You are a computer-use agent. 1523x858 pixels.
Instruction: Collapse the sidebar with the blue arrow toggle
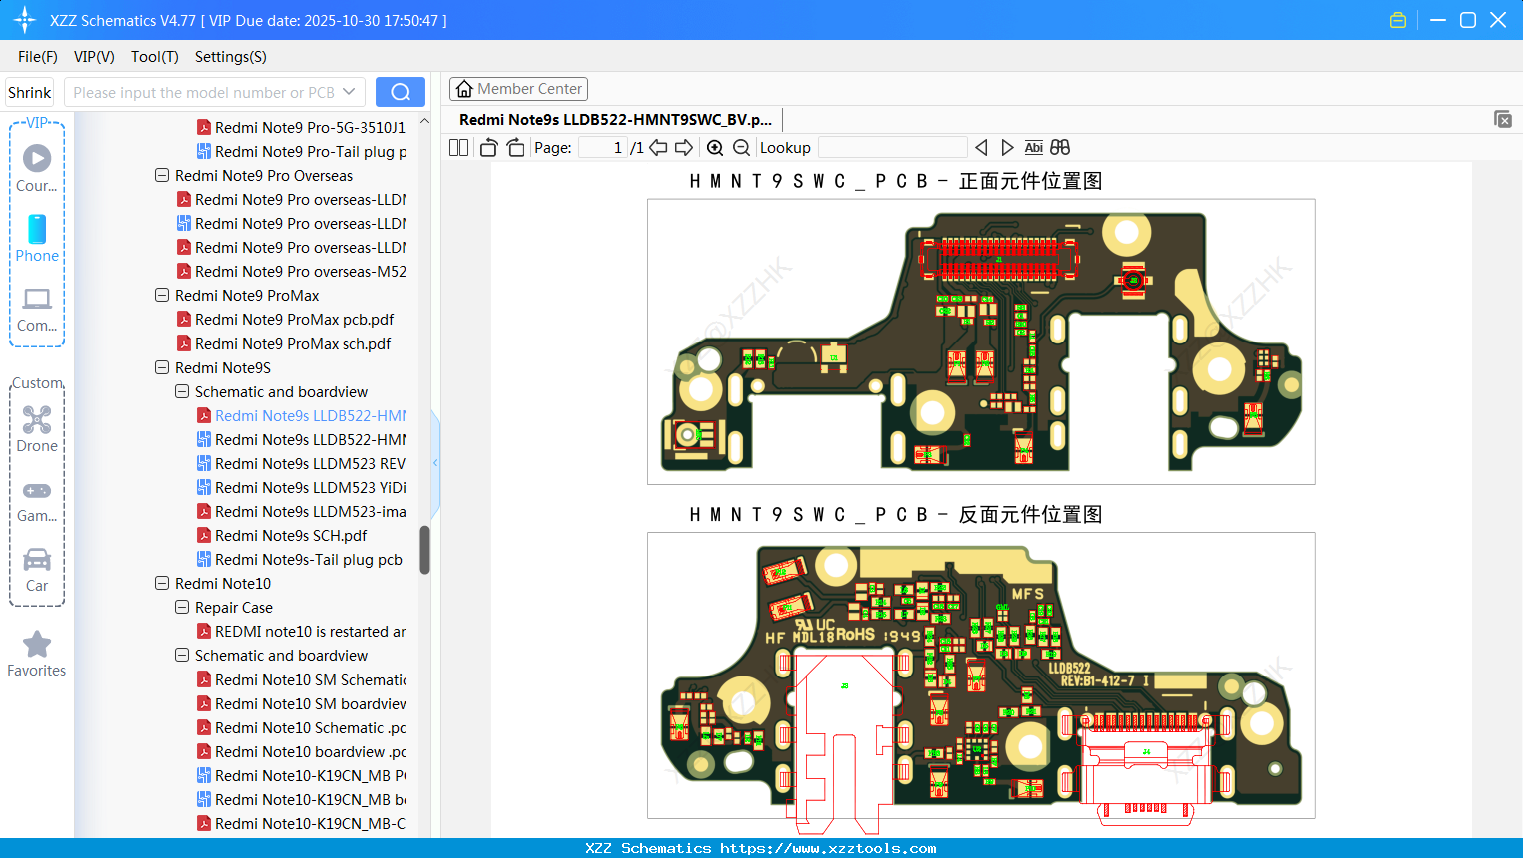coord(434,463)
